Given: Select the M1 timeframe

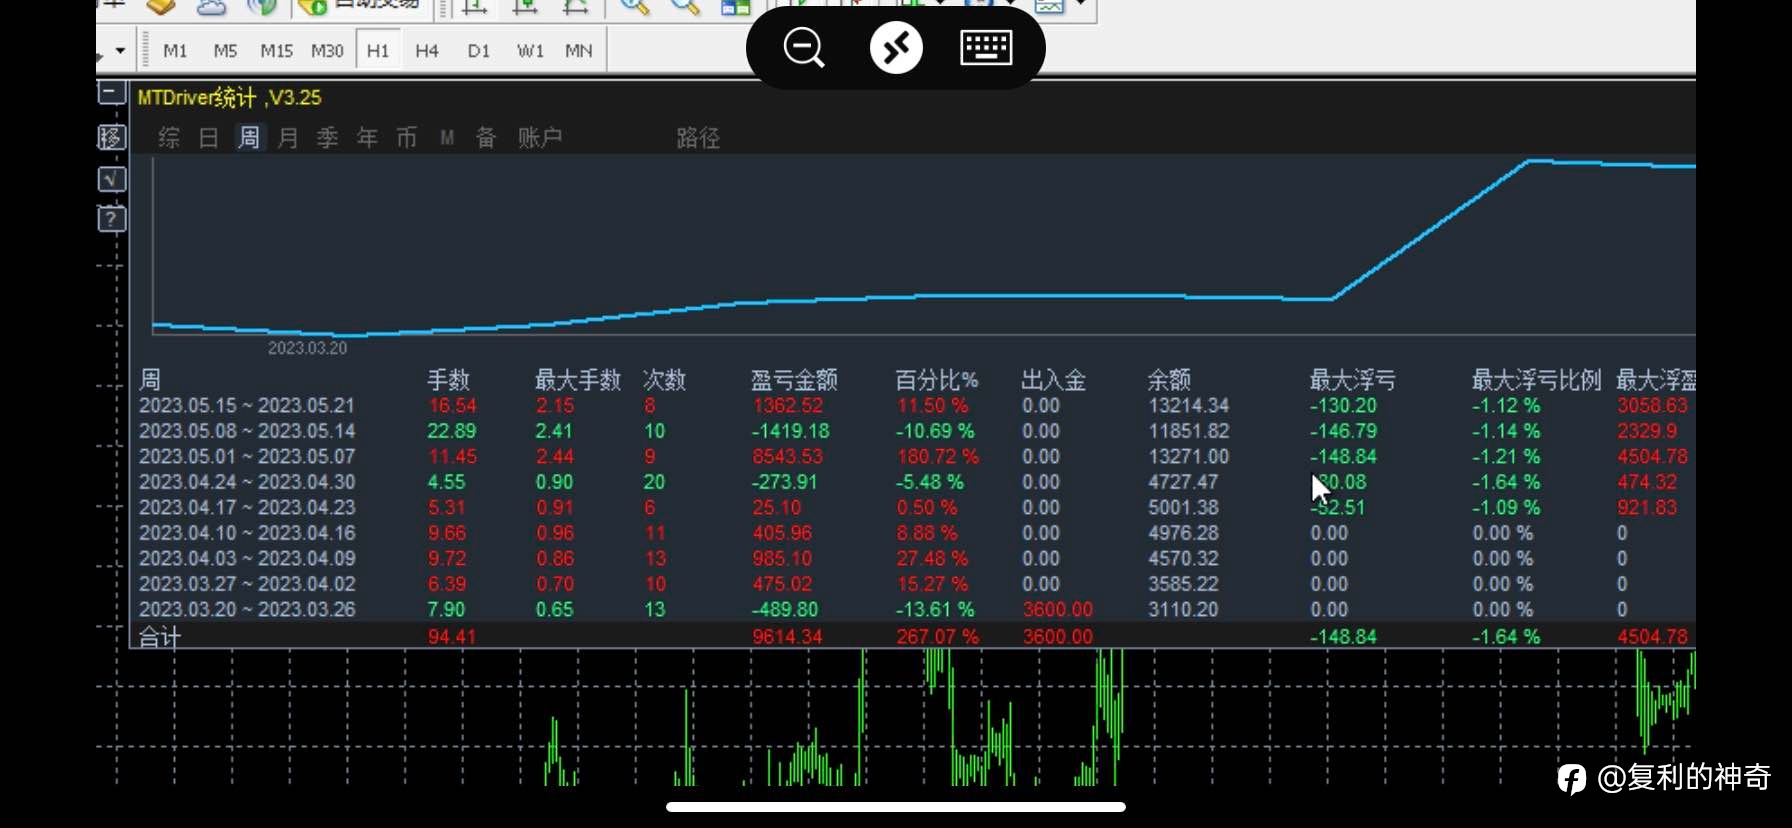Looking at the screenshot, I should 175,50.
